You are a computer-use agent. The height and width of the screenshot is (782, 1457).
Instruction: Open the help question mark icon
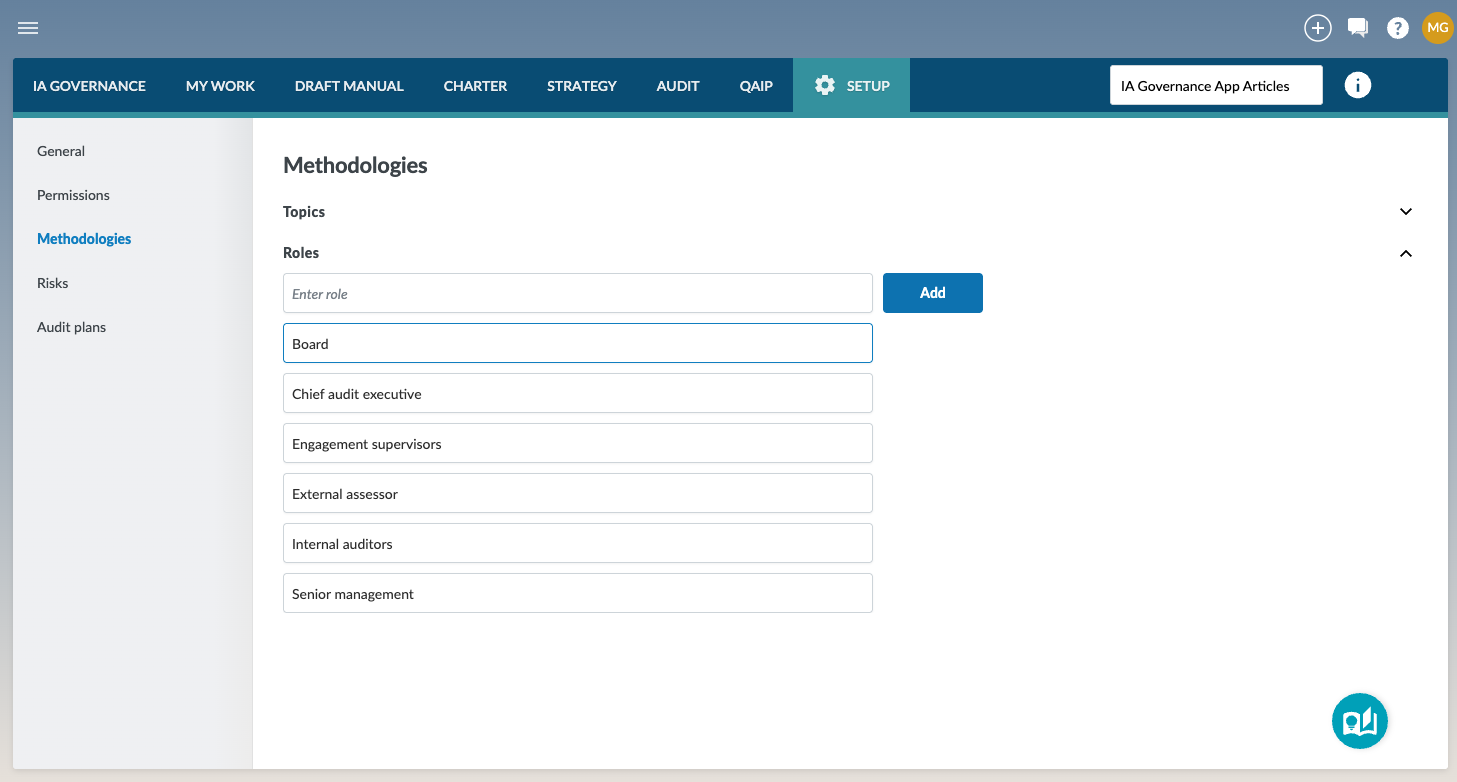1398,28
